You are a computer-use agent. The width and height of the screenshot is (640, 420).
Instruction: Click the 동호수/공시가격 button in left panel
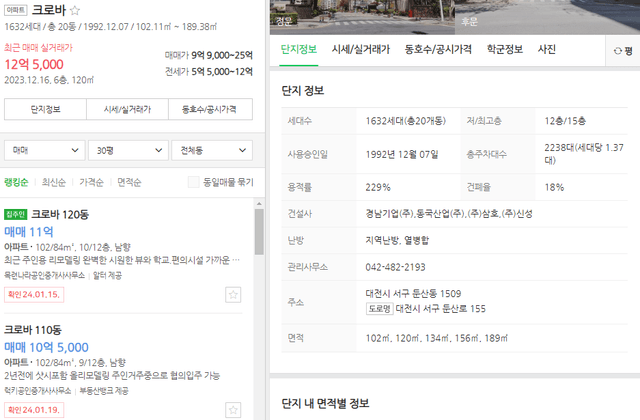click(211, 109)
